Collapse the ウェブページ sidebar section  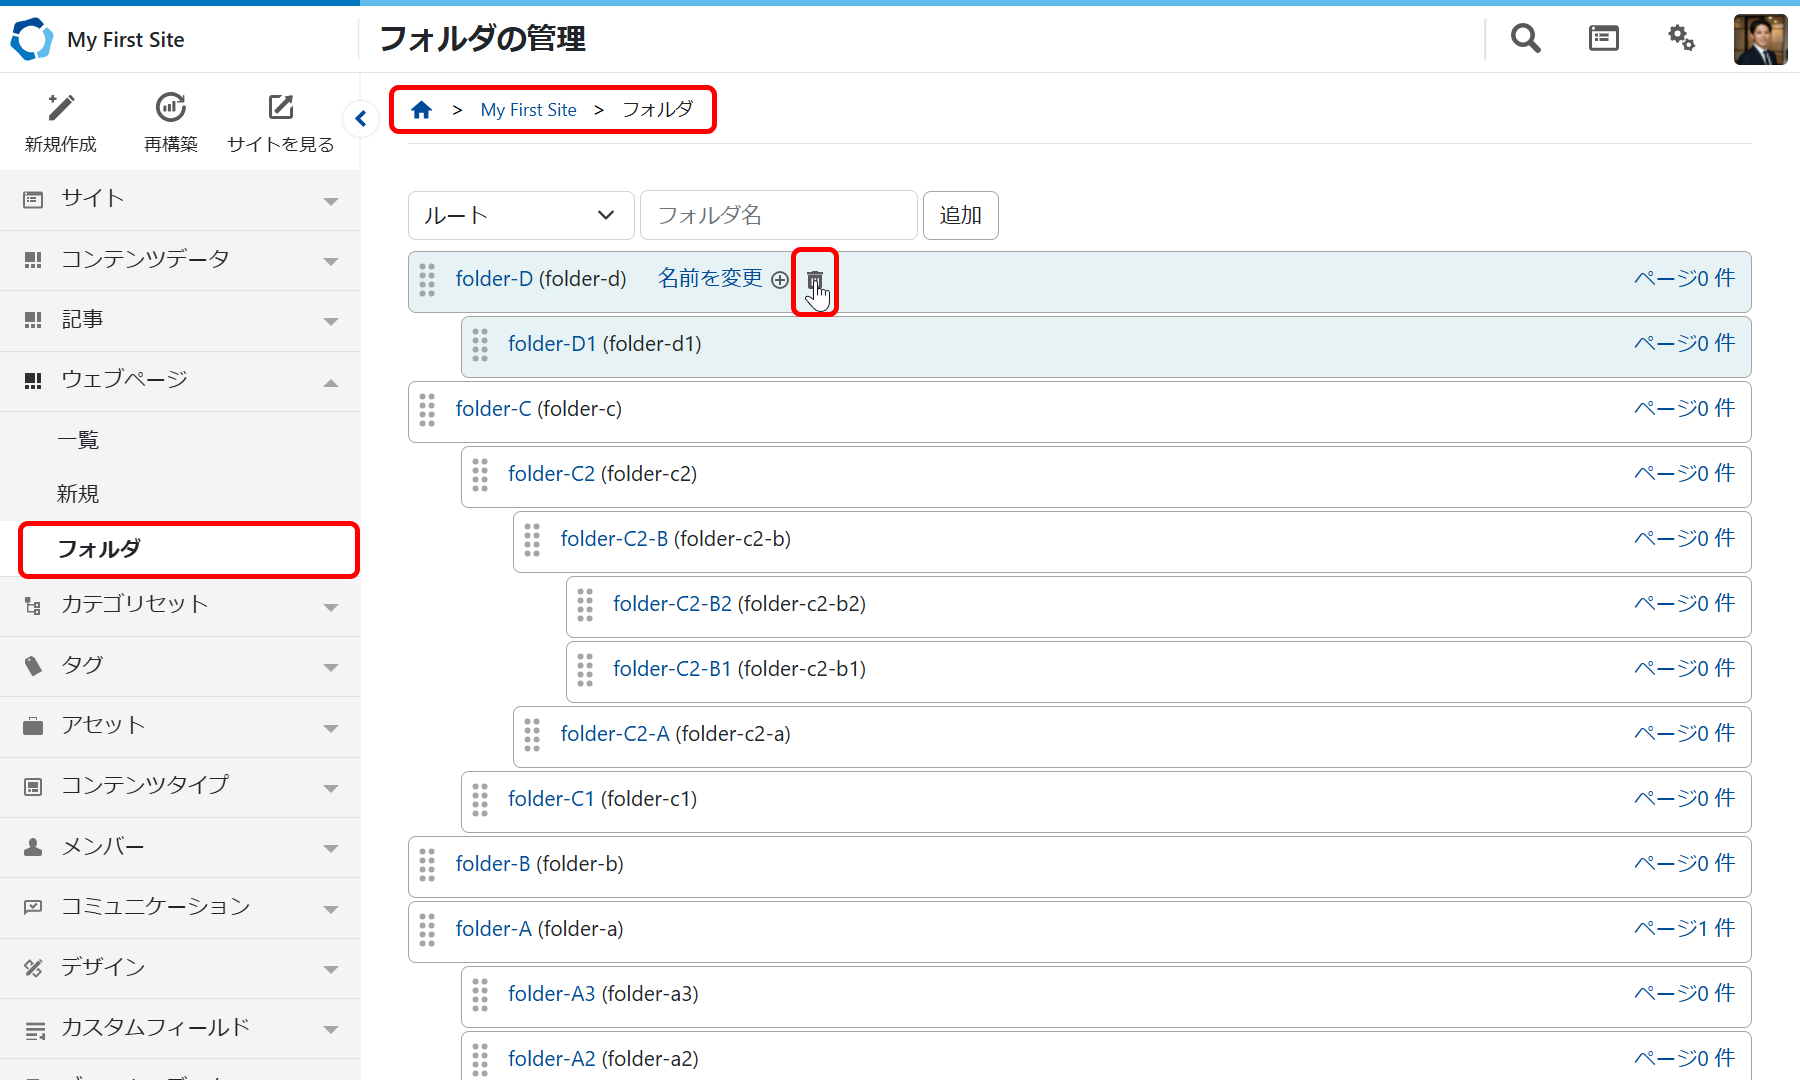tap(180, 380)
